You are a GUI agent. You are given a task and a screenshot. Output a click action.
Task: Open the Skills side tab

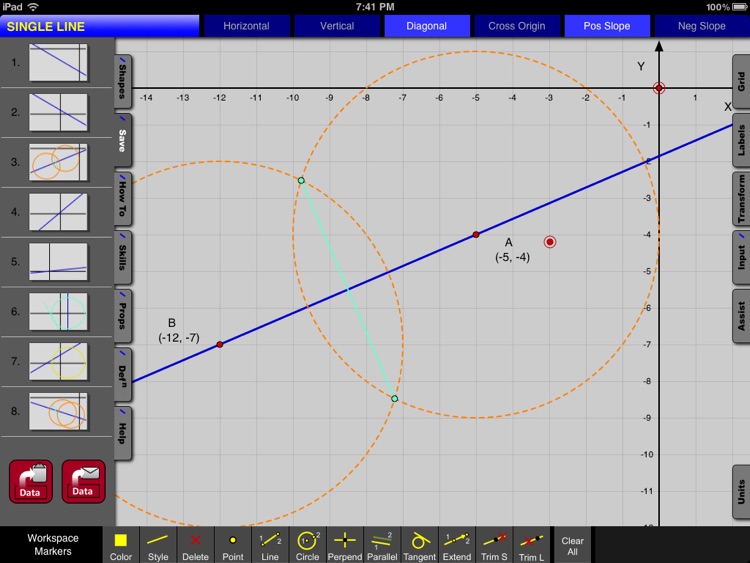pos(122,258)
